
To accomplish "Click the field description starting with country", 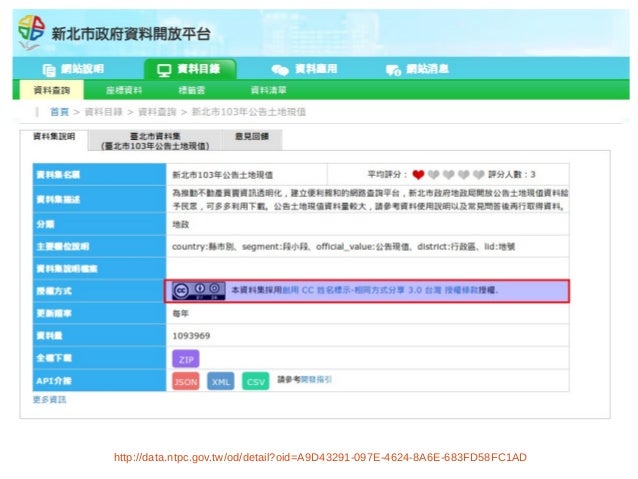I will pyautogui.click(x=343, y=247).
